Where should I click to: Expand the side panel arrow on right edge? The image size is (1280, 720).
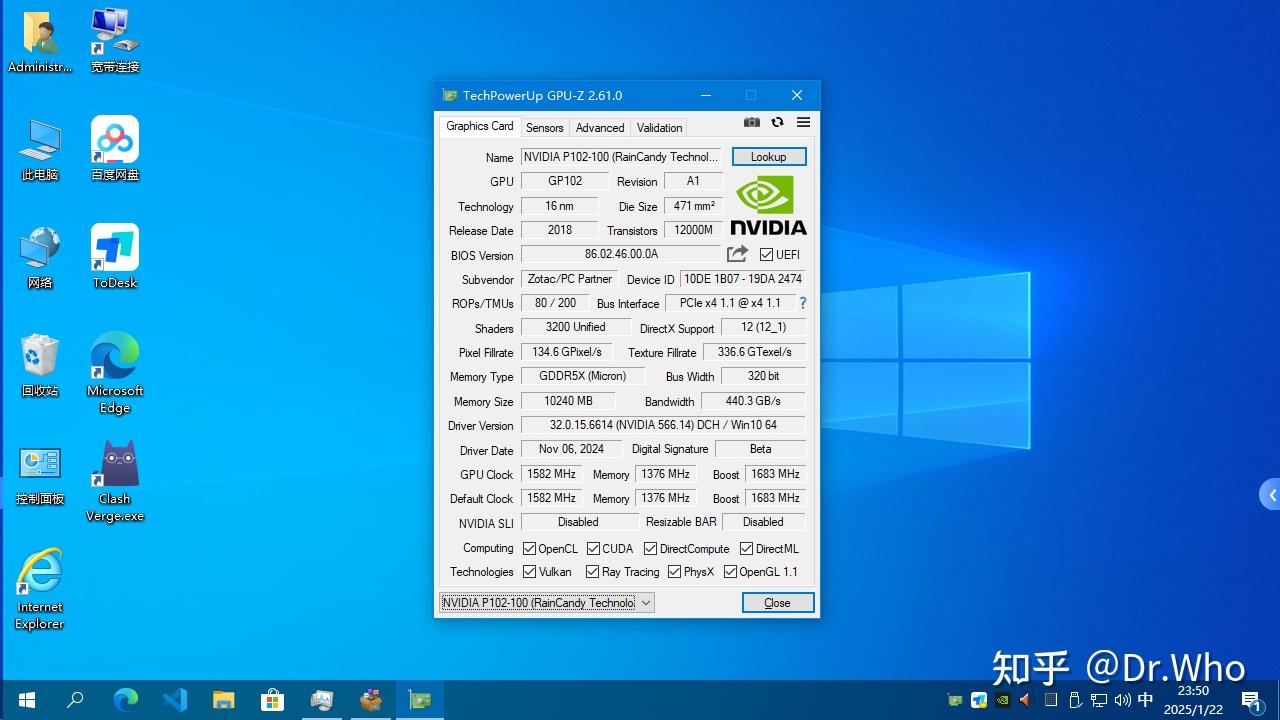pos(1271,495)
